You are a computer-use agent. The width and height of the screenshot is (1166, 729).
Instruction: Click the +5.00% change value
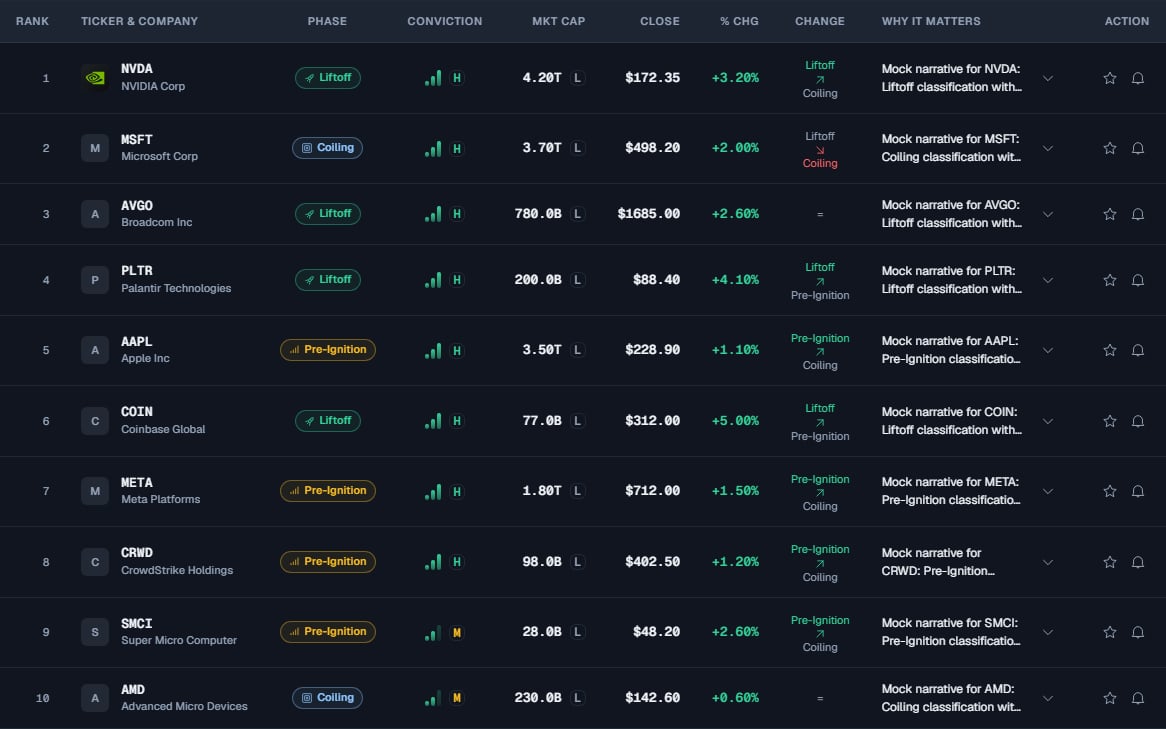click(x=735, y=420)
